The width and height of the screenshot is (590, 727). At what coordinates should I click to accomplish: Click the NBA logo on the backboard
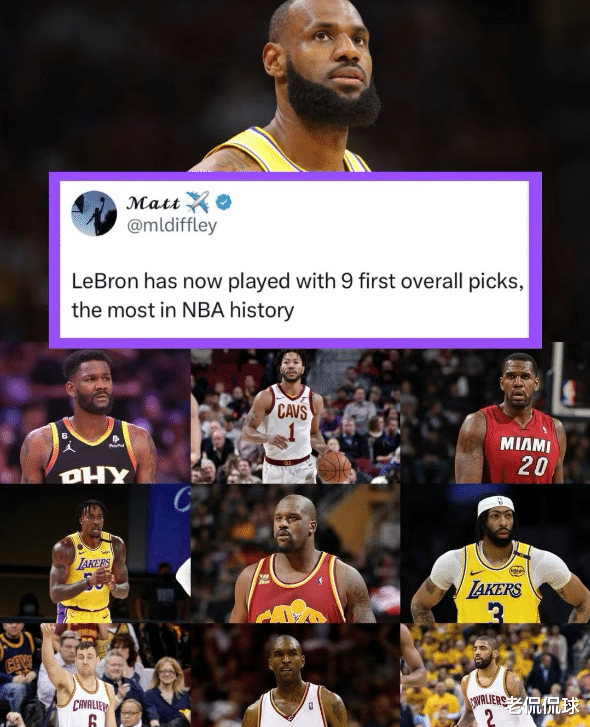(569, 392)
